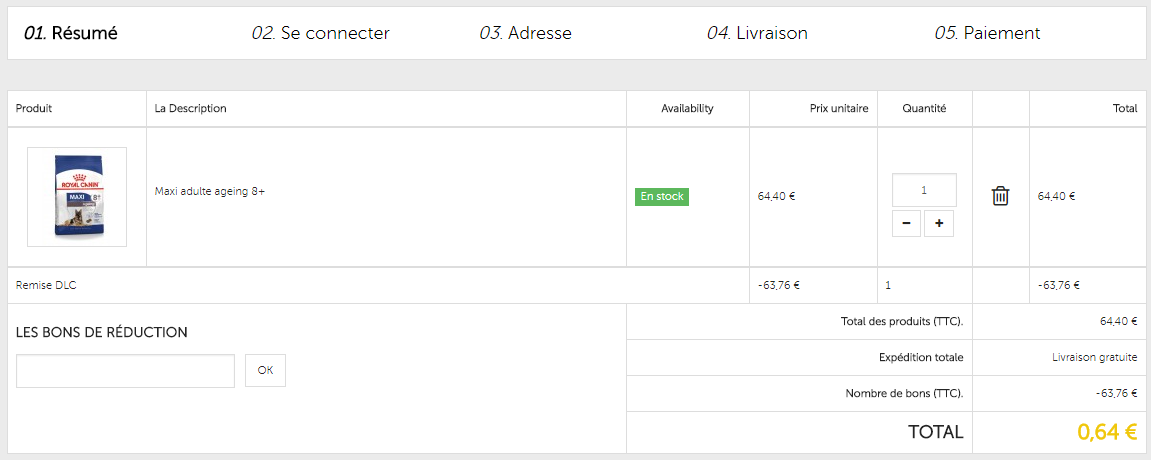Screen dimensions: 1151x460
Task: Go to the 03. Adresse step
Action: (x=525, y=33)
